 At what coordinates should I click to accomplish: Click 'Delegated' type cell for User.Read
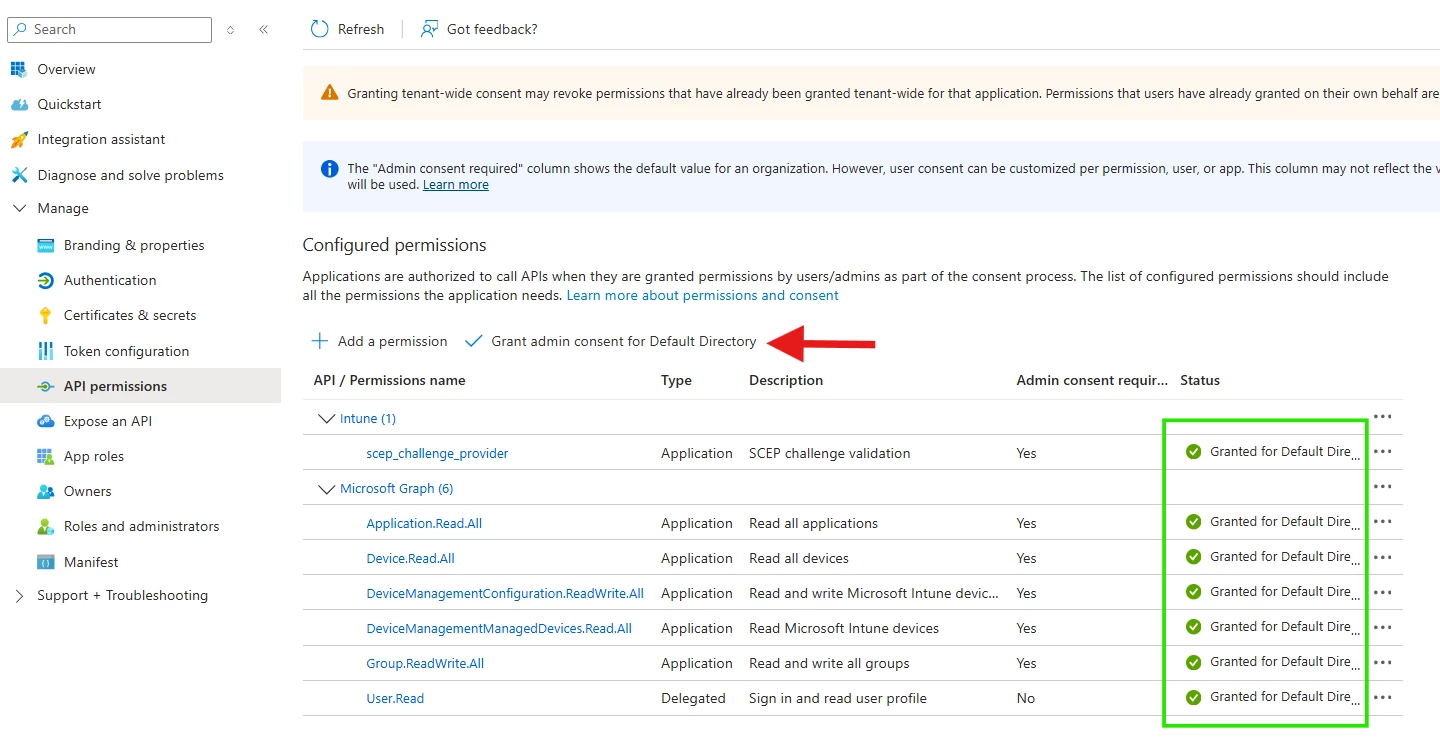(x=693, y=699)
